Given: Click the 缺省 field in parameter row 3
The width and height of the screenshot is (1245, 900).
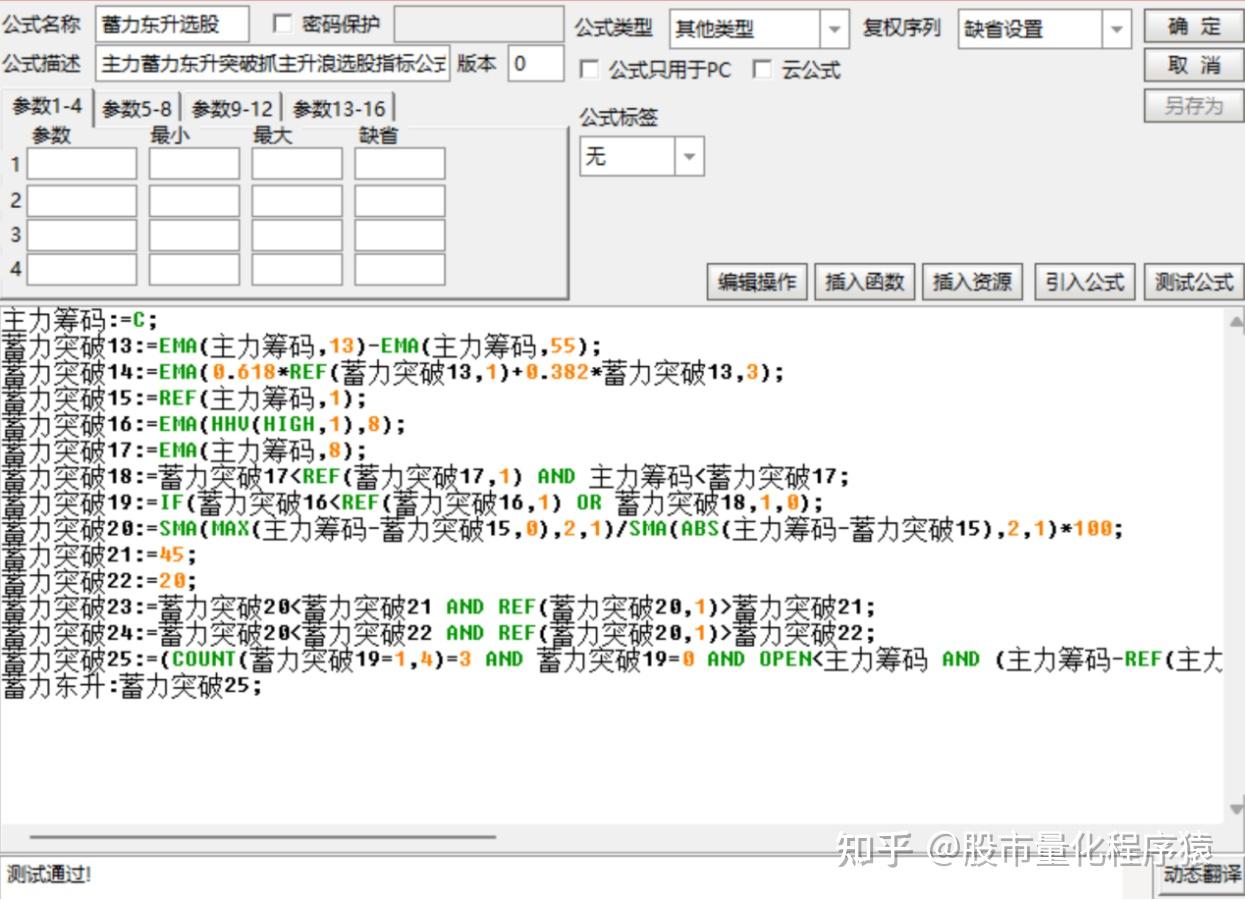Looking at the screenshot, I should 400,235.
